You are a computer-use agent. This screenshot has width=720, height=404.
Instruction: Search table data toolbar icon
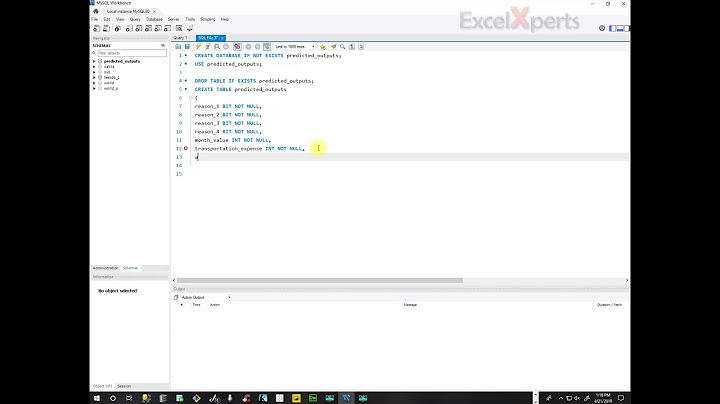click(179, 28)
